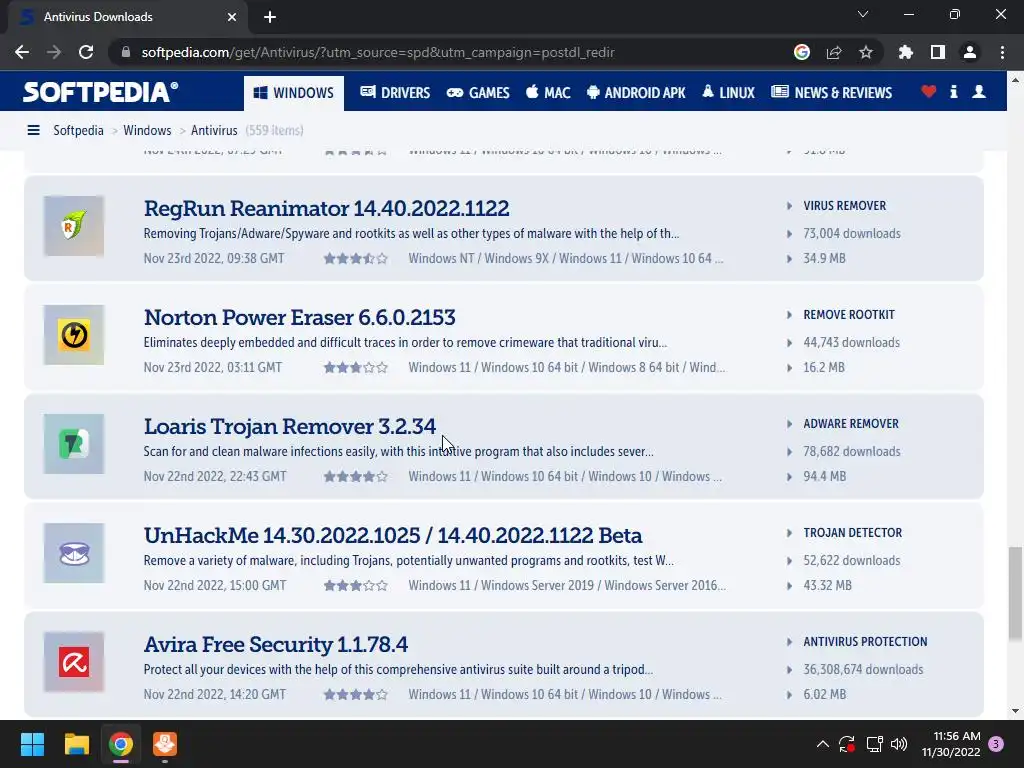Open News & Reviews section

pos(831,93)
